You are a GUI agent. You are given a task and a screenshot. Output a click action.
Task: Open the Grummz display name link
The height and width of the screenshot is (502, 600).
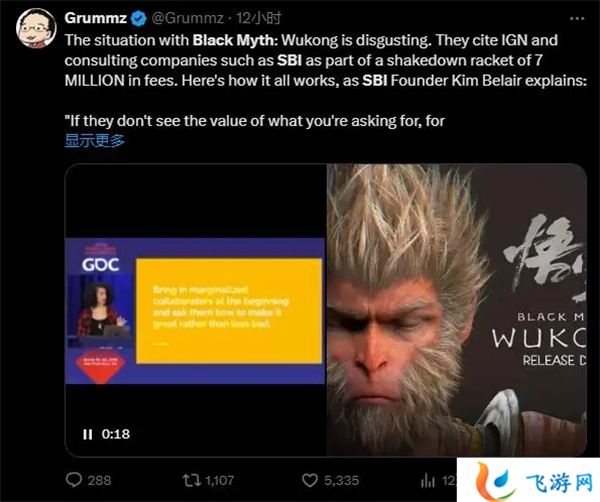(96, 18)
